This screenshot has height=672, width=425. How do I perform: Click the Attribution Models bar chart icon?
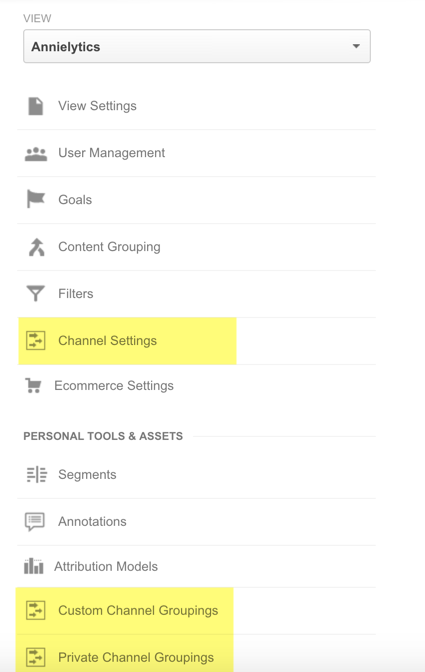point(33,566)
